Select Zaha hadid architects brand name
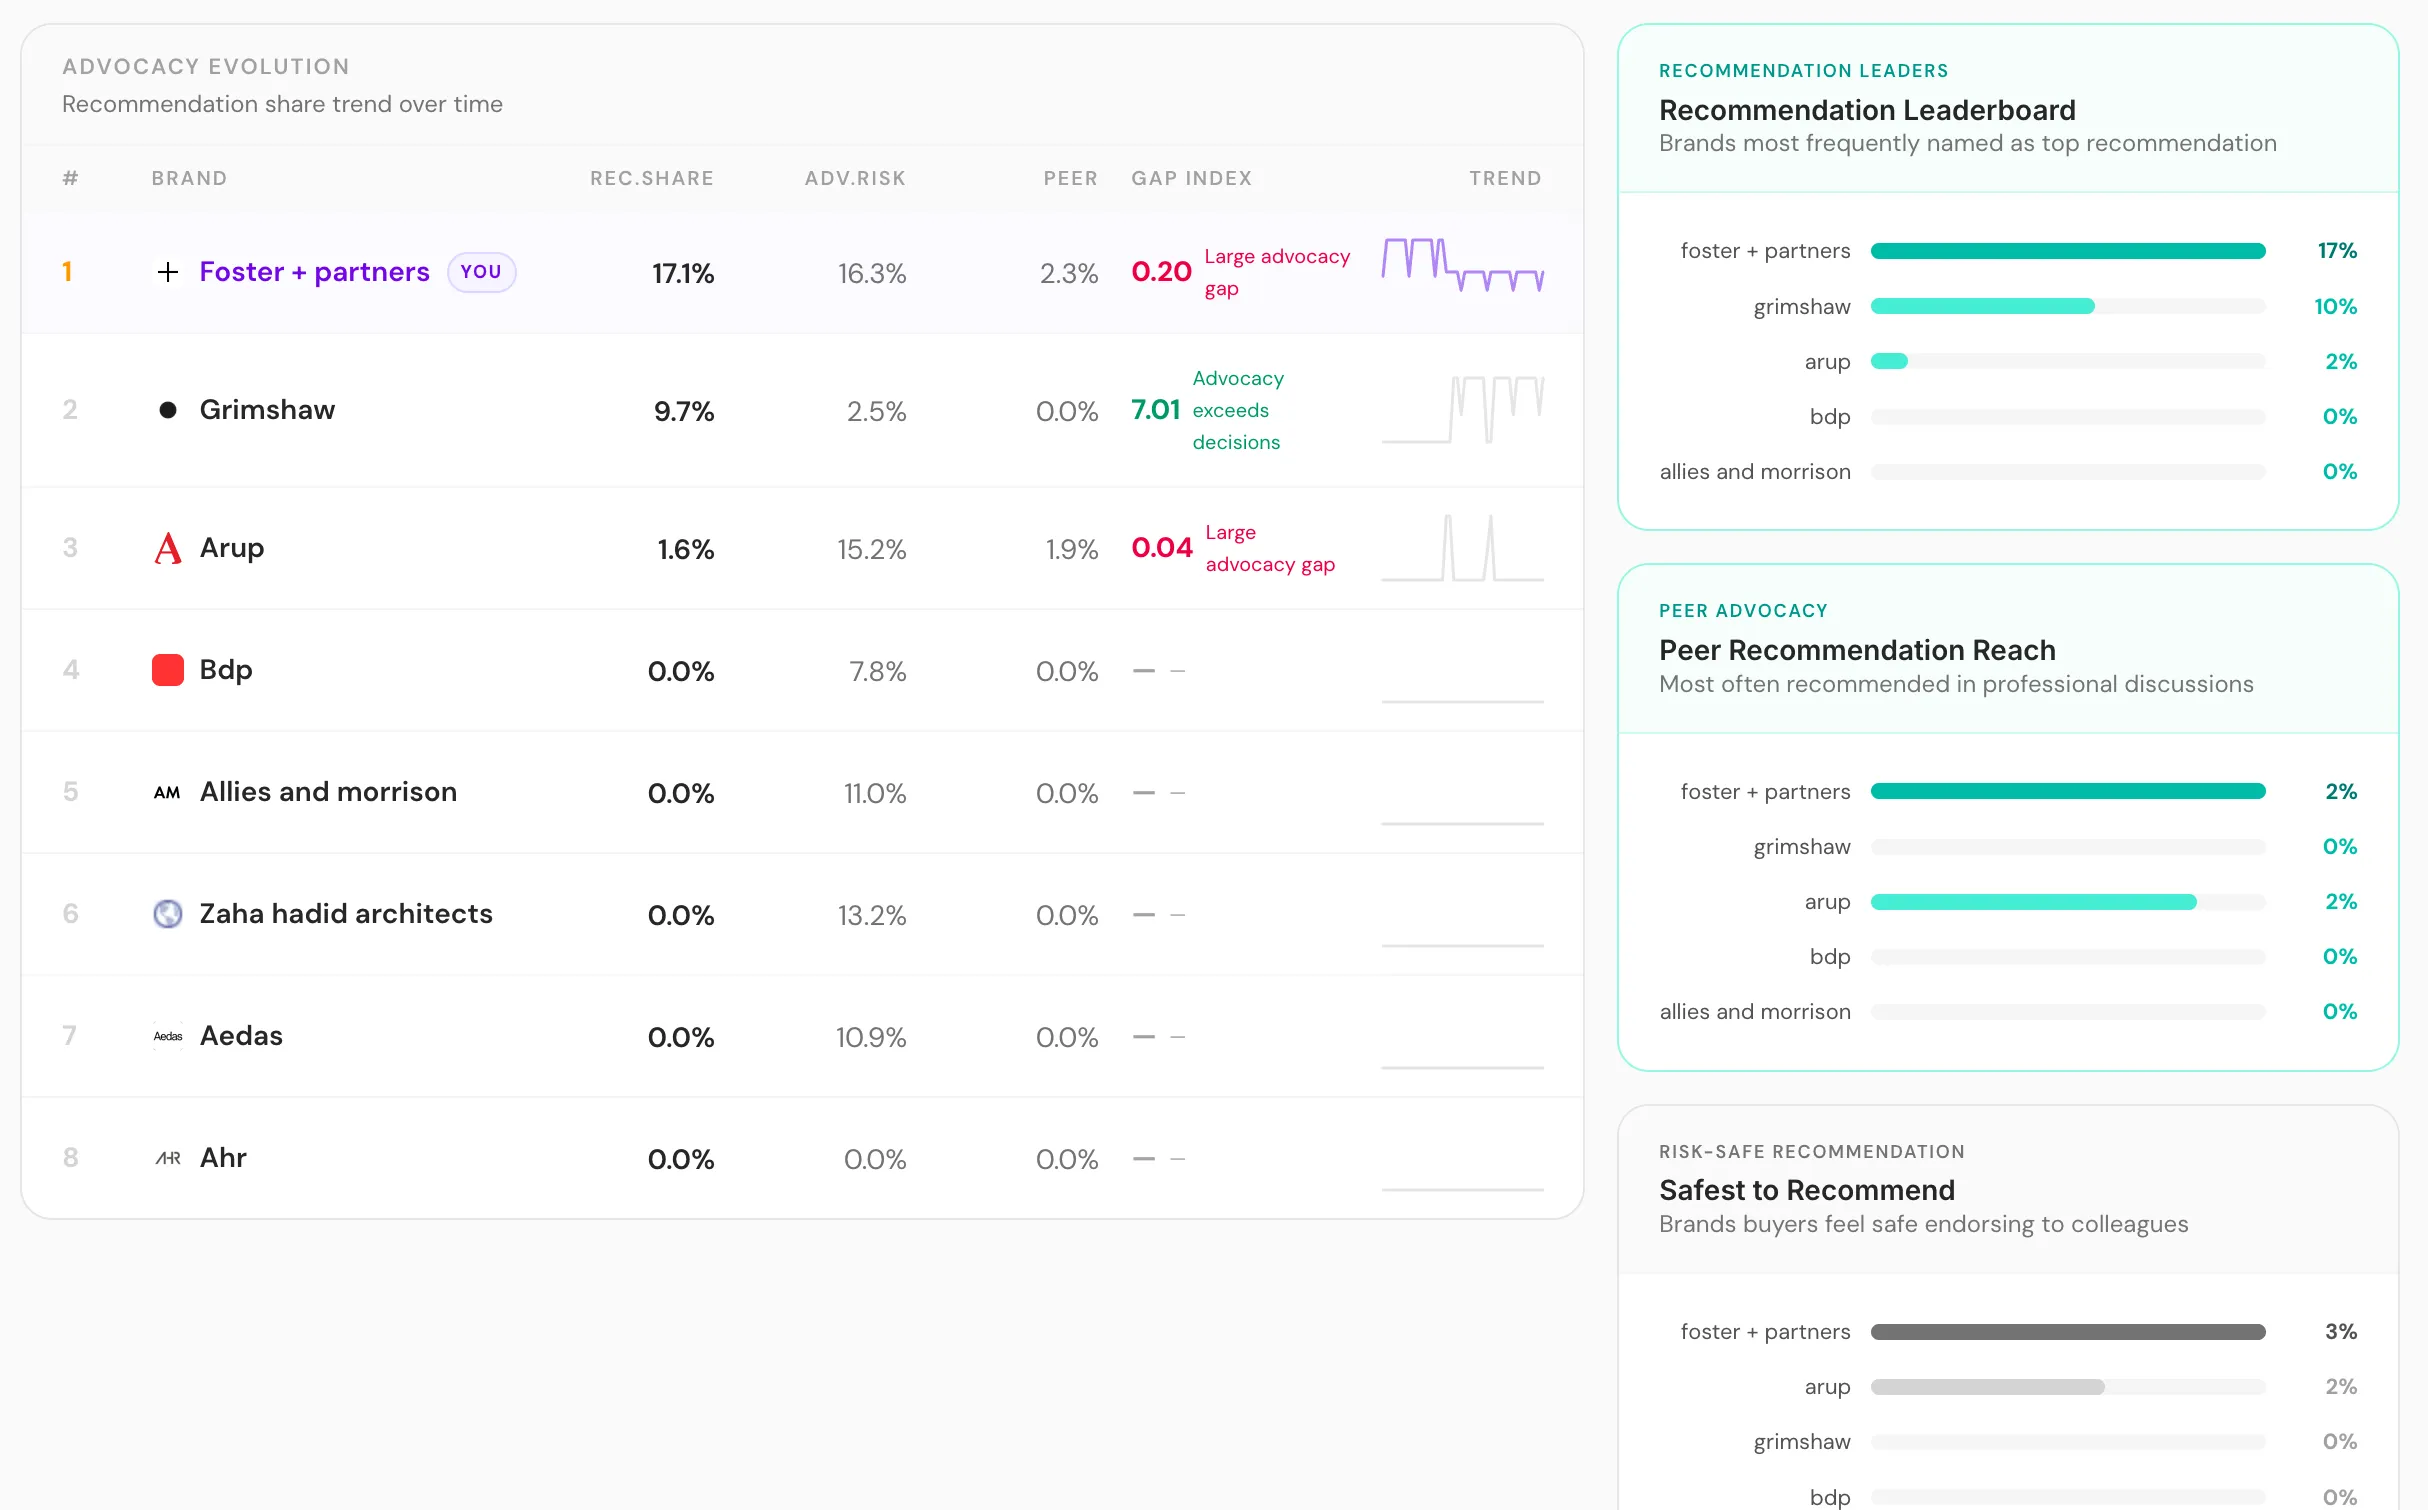The height and width of the screenshot is (1510, 2428). click(346, 914)
